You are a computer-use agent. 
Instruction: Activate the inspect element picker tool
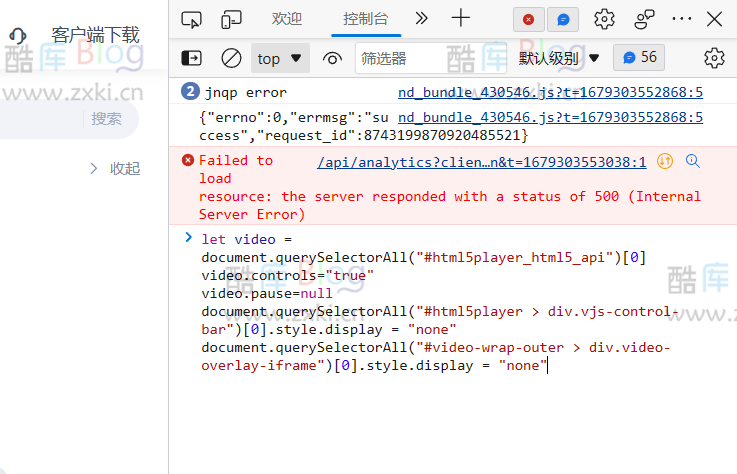(192, 19)
